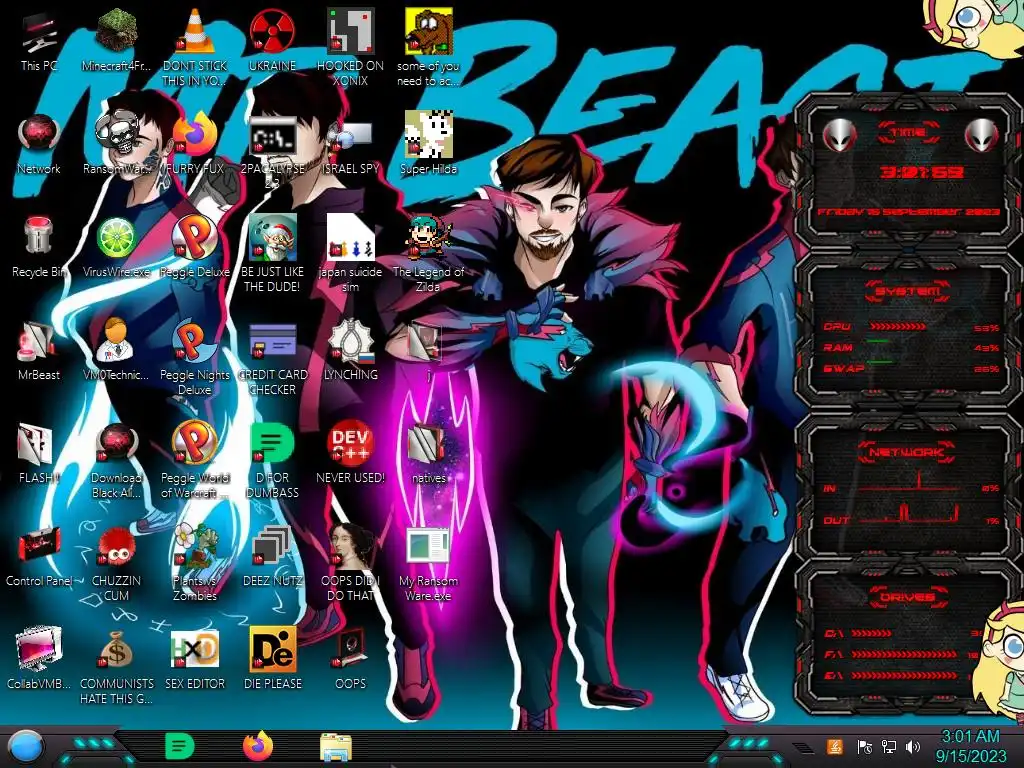Open the Download Black Ali... icon
Screen dimensions: 1024x768
click(x=116, y=444)
